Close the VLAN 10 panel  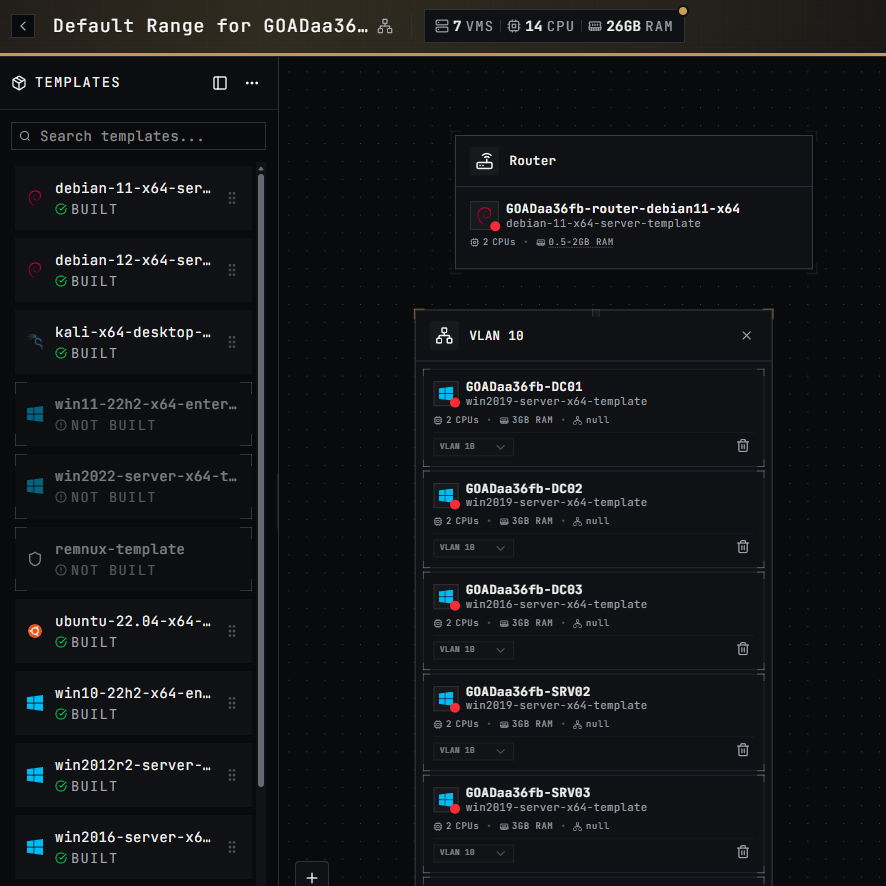746,336
